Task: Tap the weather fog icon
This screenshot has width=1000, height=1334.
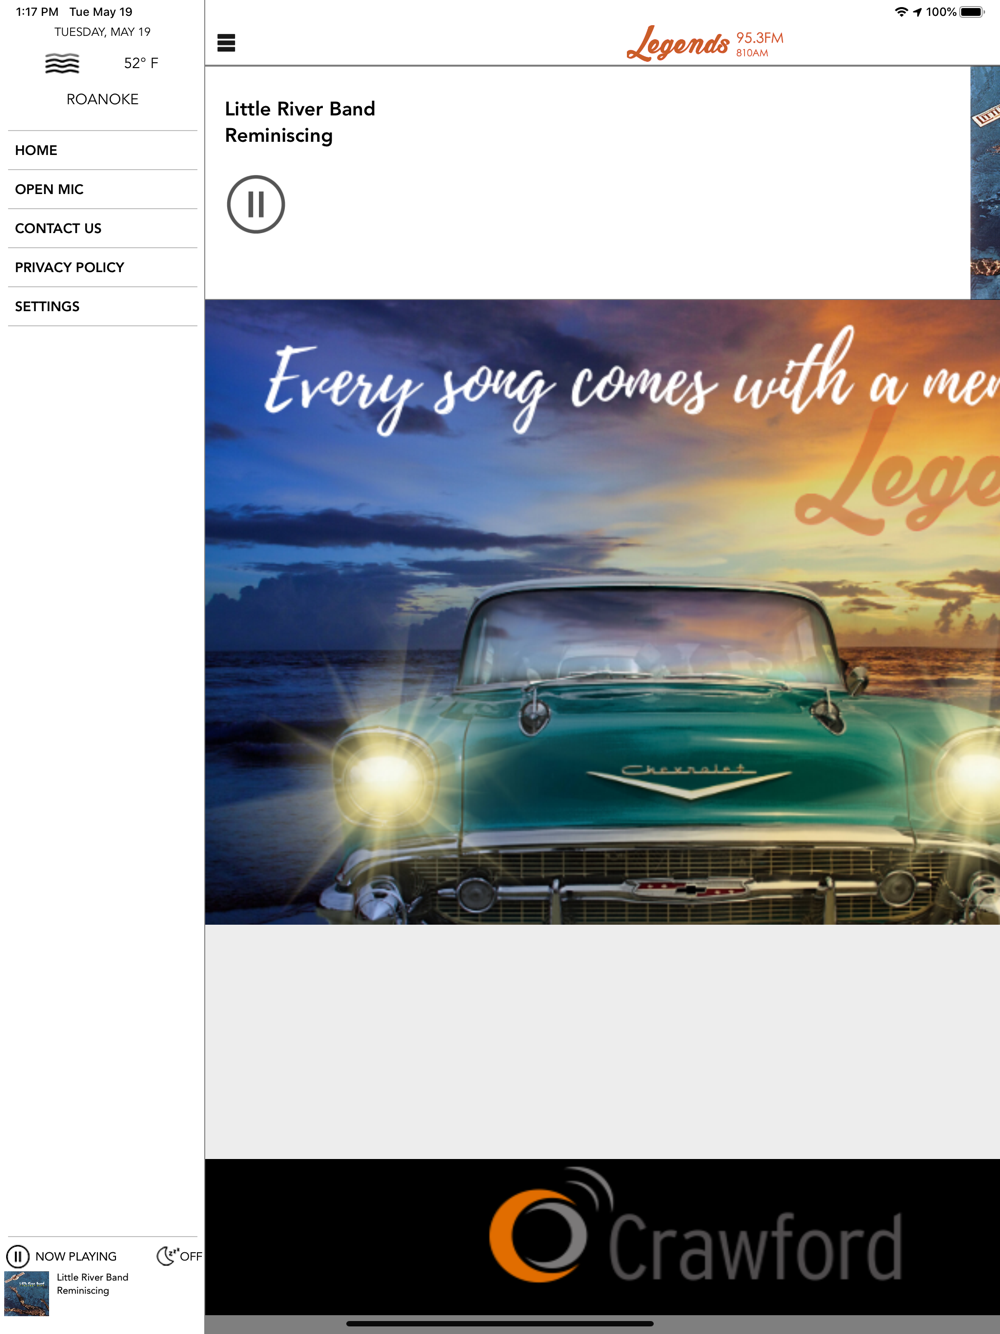Action: pos(62,64)
